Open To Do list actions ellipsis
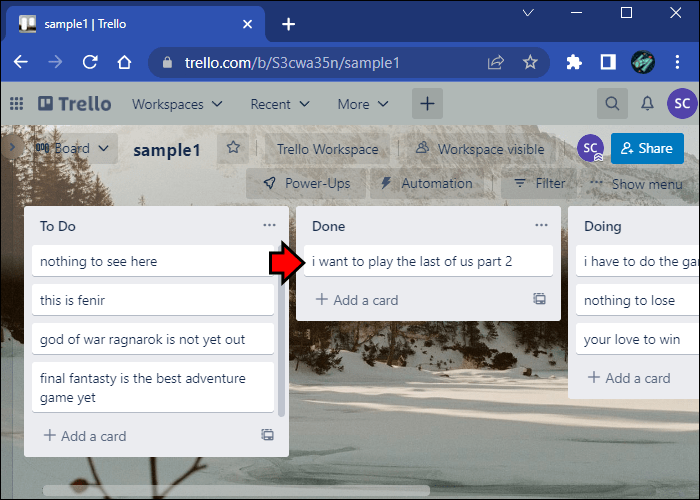 pyautogui.click(x=269, y=225)
